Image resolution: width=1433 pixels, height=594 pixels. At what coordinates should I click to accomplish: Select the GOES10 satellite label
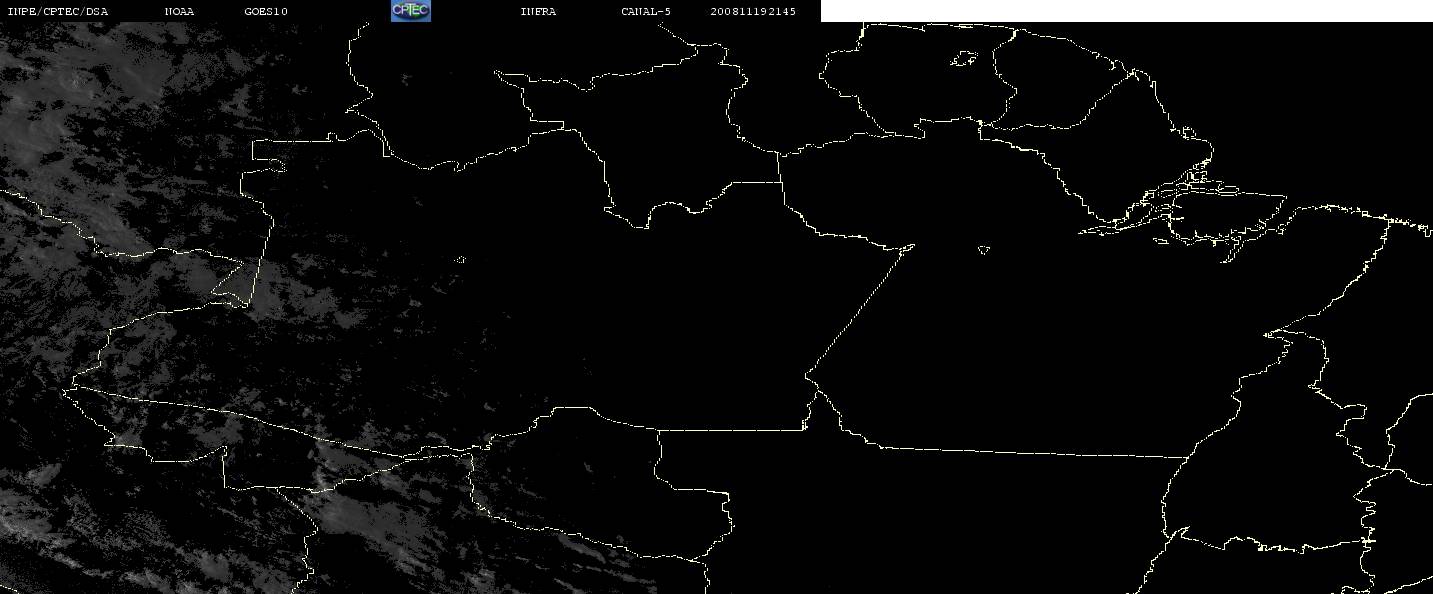pyautogui.click(x=266, y=11)
